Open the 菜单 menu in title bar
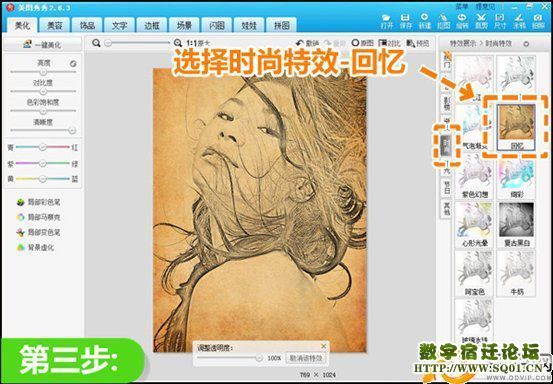 pos(462,6)
